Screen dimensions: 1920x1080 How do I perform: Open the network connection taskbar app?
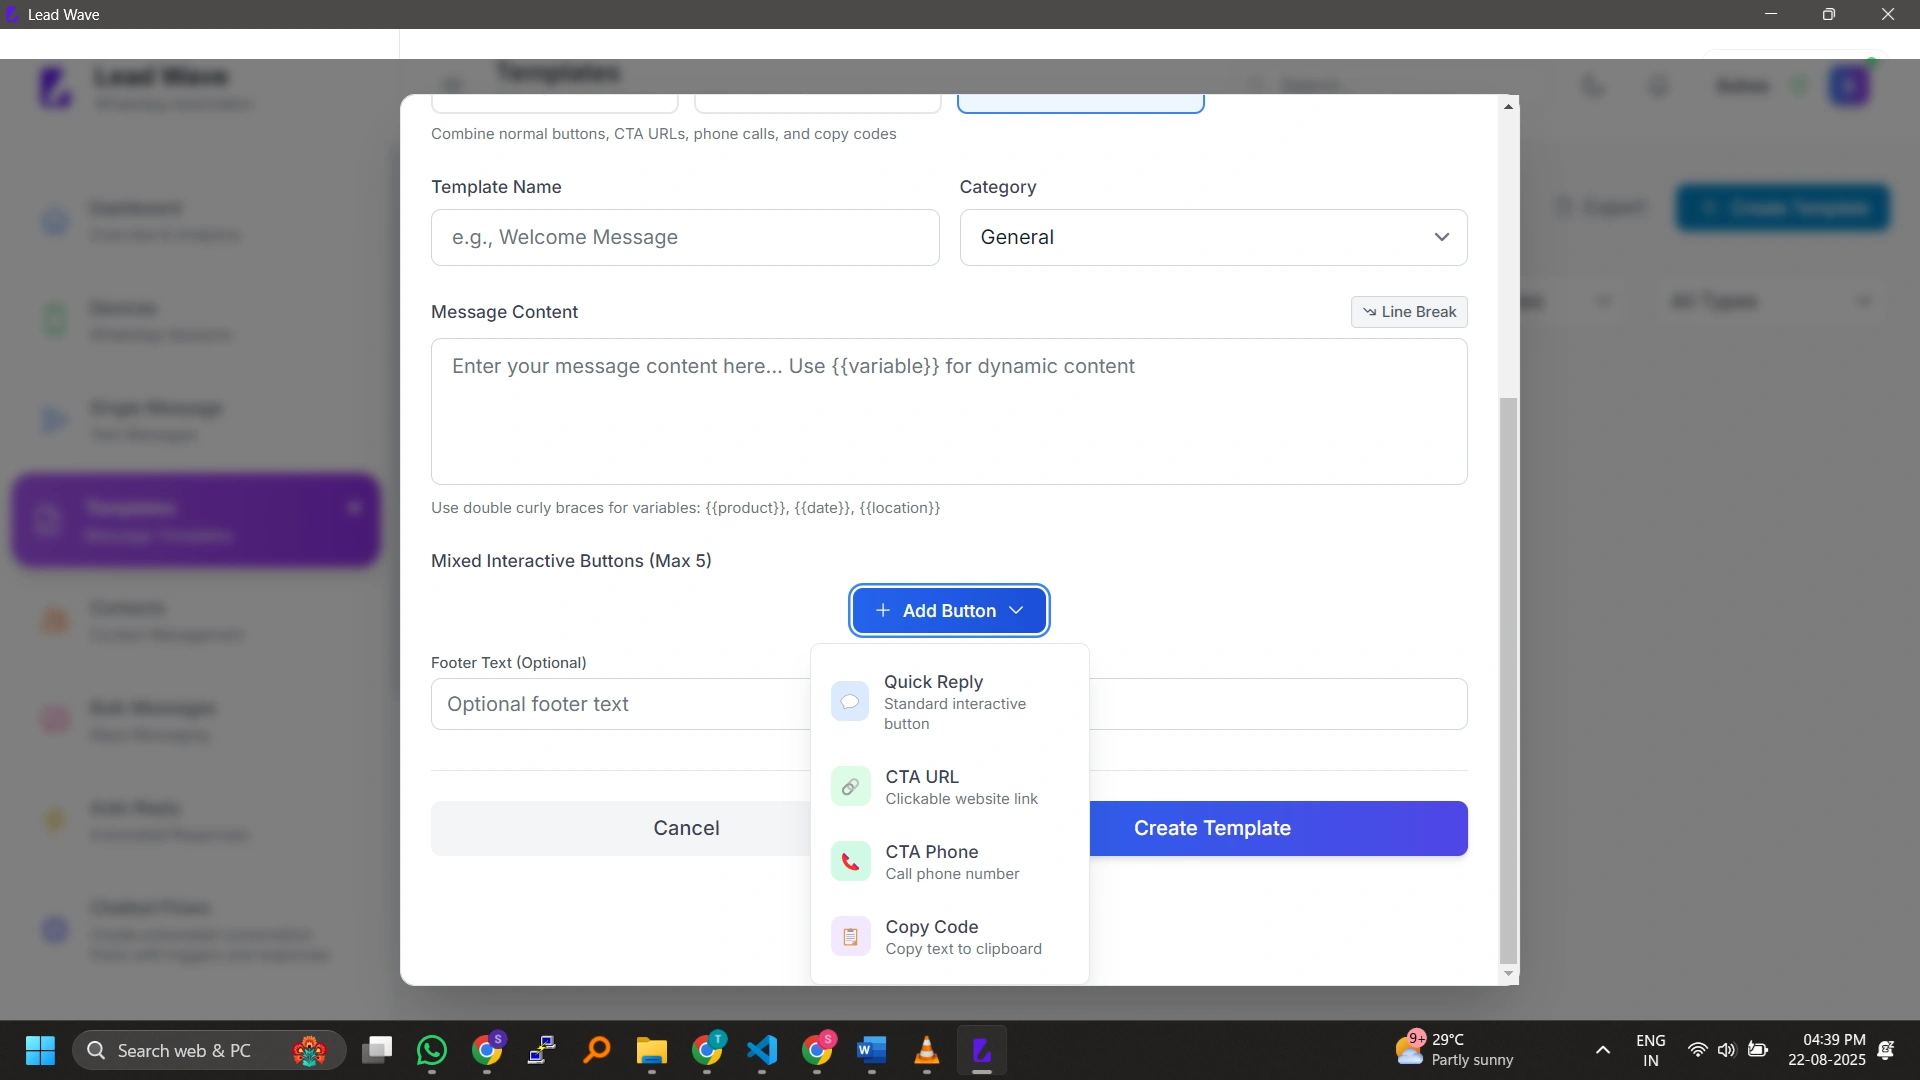click(x=542, y=1050)
